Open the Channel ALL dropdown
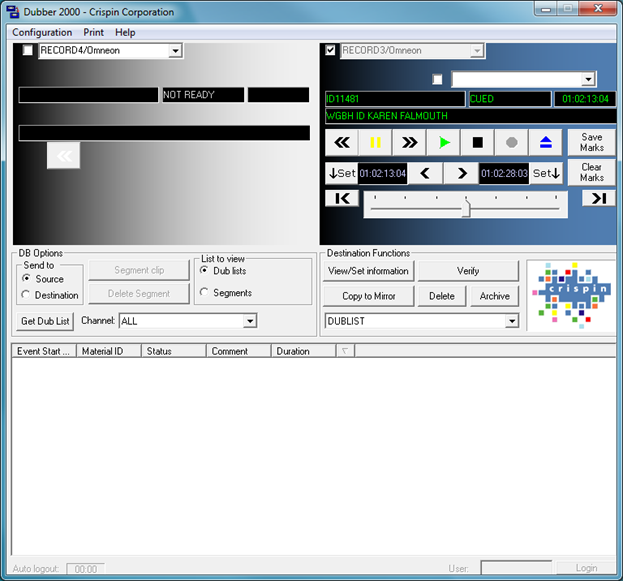Viewport: 623px width, 581px height. pyautogui.click(x=250, y=321)
